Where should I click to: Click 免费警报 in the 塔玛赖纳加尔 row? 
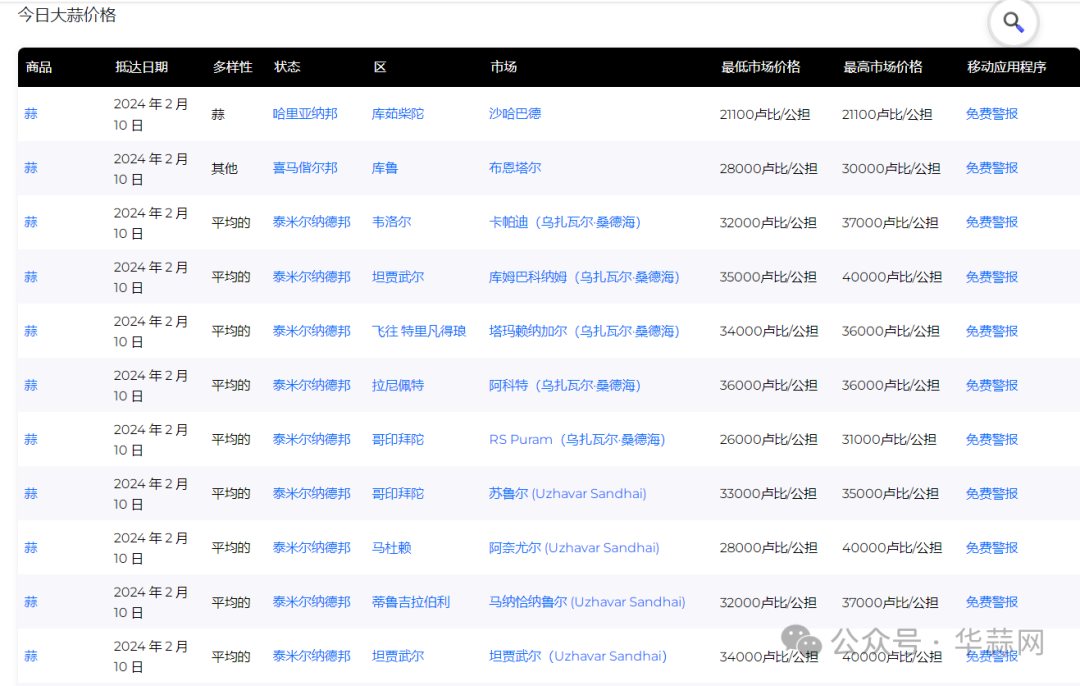coord(991,331)
